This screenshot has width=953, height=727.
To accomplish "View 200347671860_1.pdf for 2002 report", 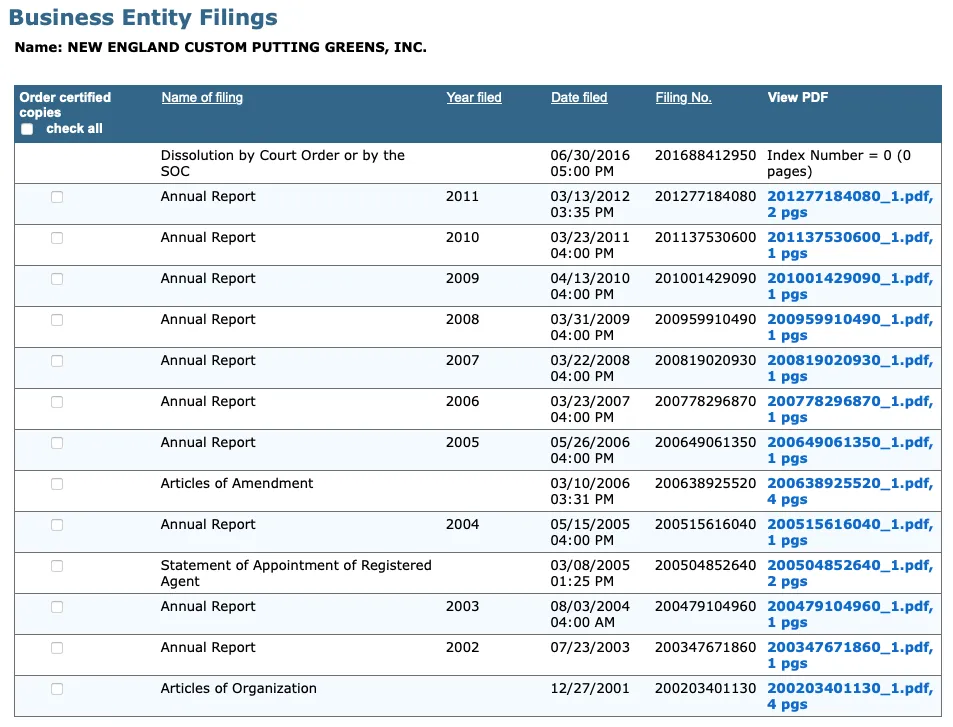I will pyautogui.click(x=849, y=647).
